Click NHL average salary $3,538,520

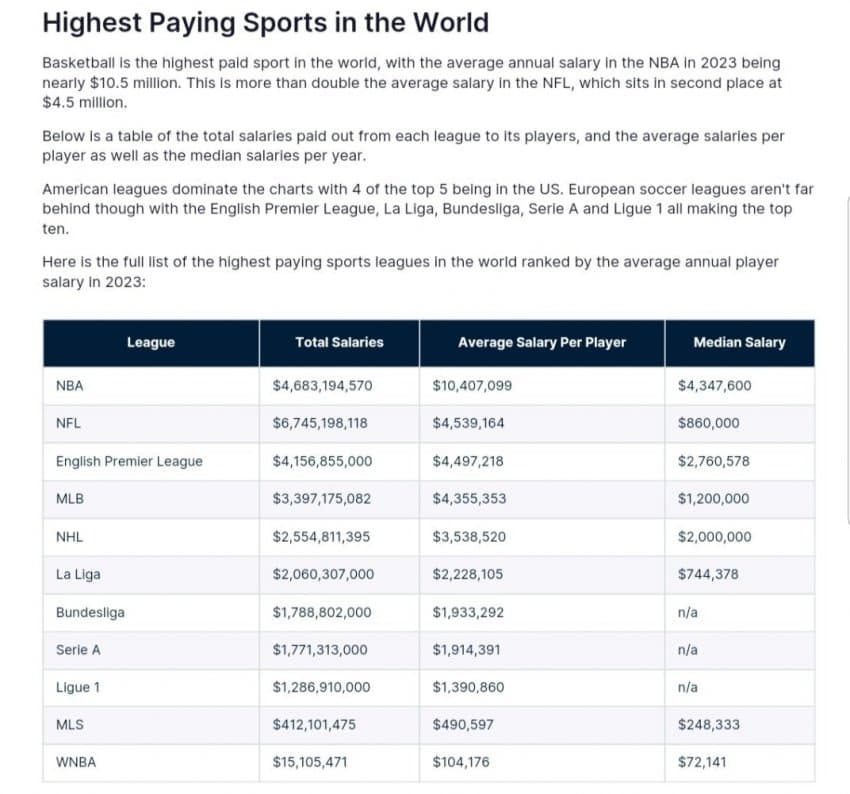[469, 537]
